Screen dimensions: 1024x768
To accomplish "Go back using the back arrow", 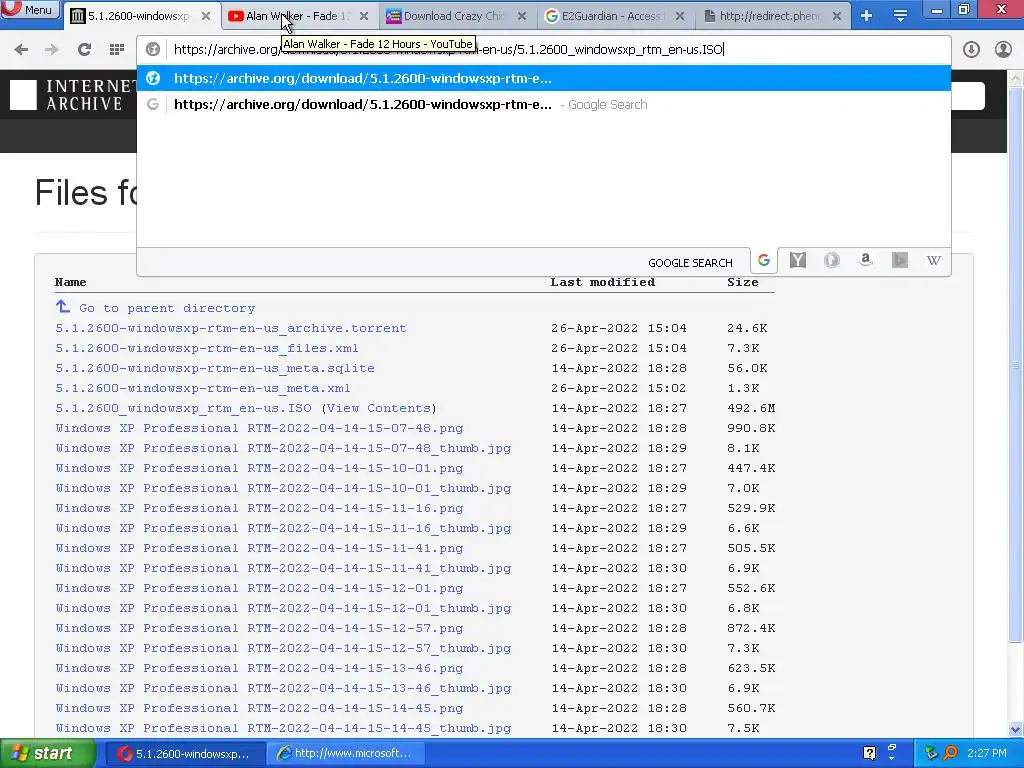I will coord(21,50).
